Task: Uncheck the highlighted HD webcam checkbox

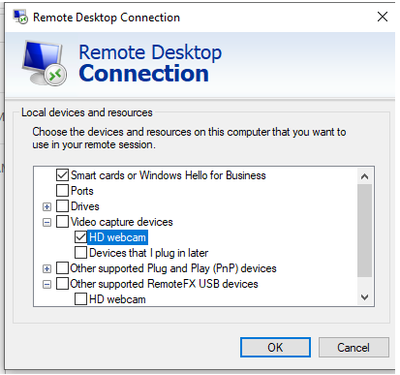Action: (81, 237)
